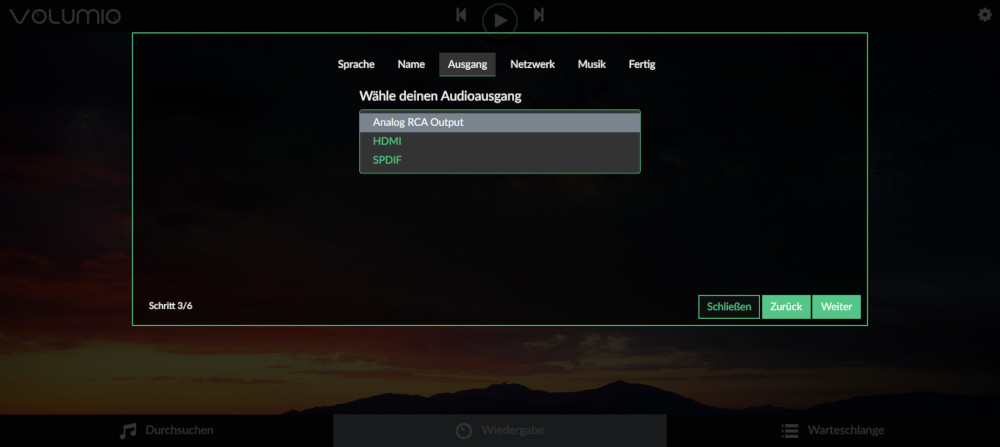Jump to the Fertig tab
Image resolution: width=1000 pixels, height=447 pixels.
click(x=642, y=64)
